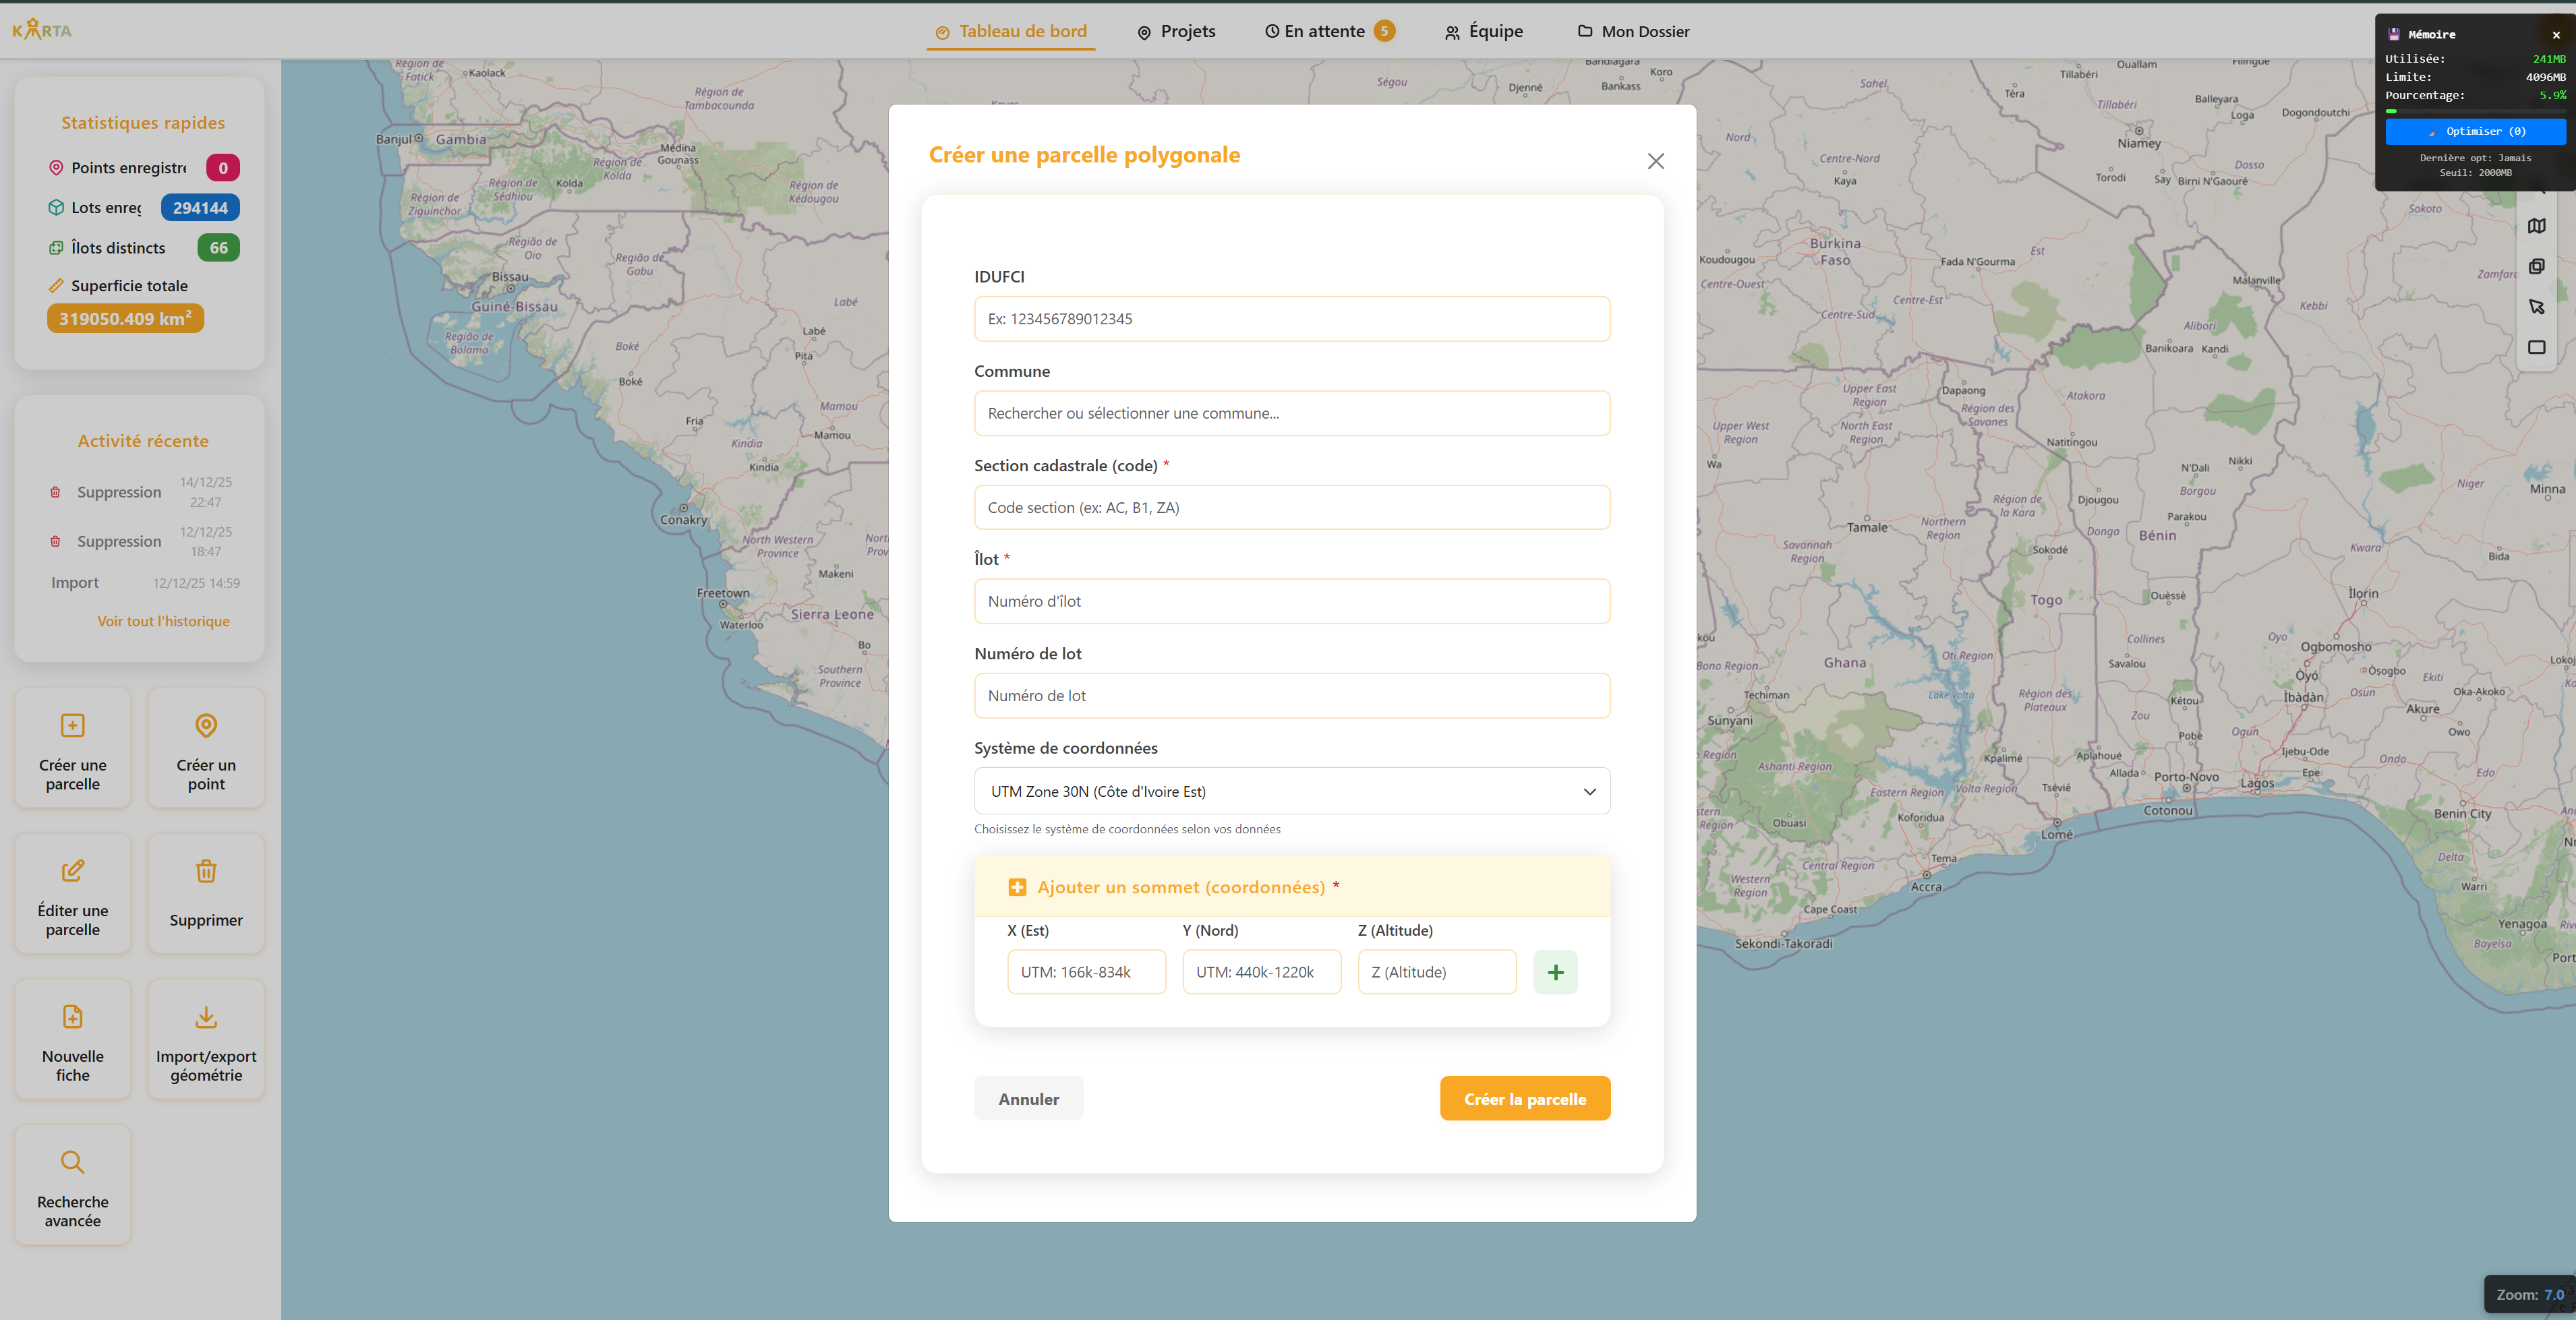
Task: Click the Numéro d'îlot field
Action: point(1292,601)
